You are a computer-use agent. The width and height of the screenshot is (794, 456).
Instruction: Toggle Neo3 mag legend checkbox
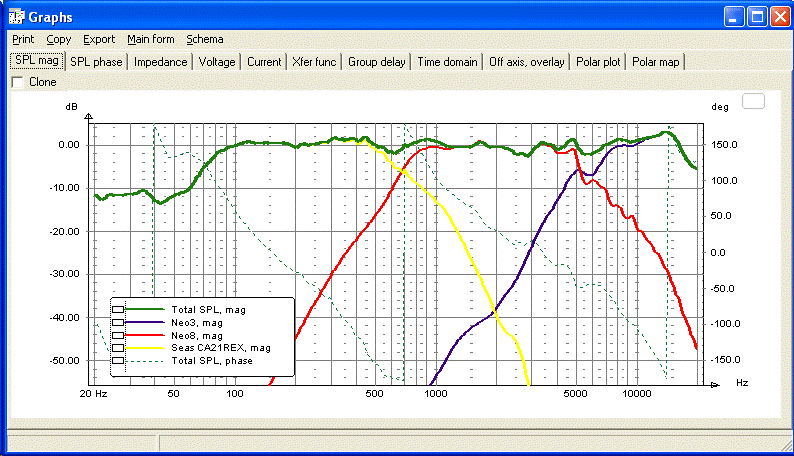[118, 322]
